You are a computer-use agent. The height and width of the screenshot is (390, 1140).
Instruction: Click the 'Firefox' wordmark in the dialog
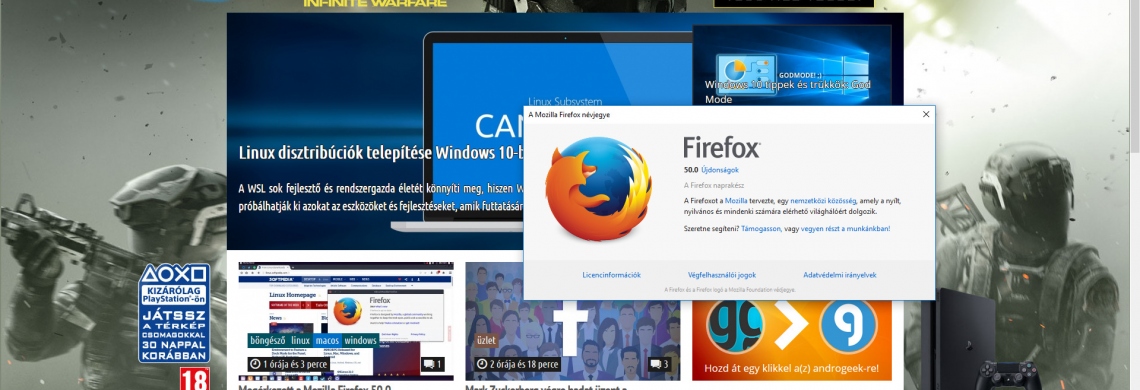(722, 148)
